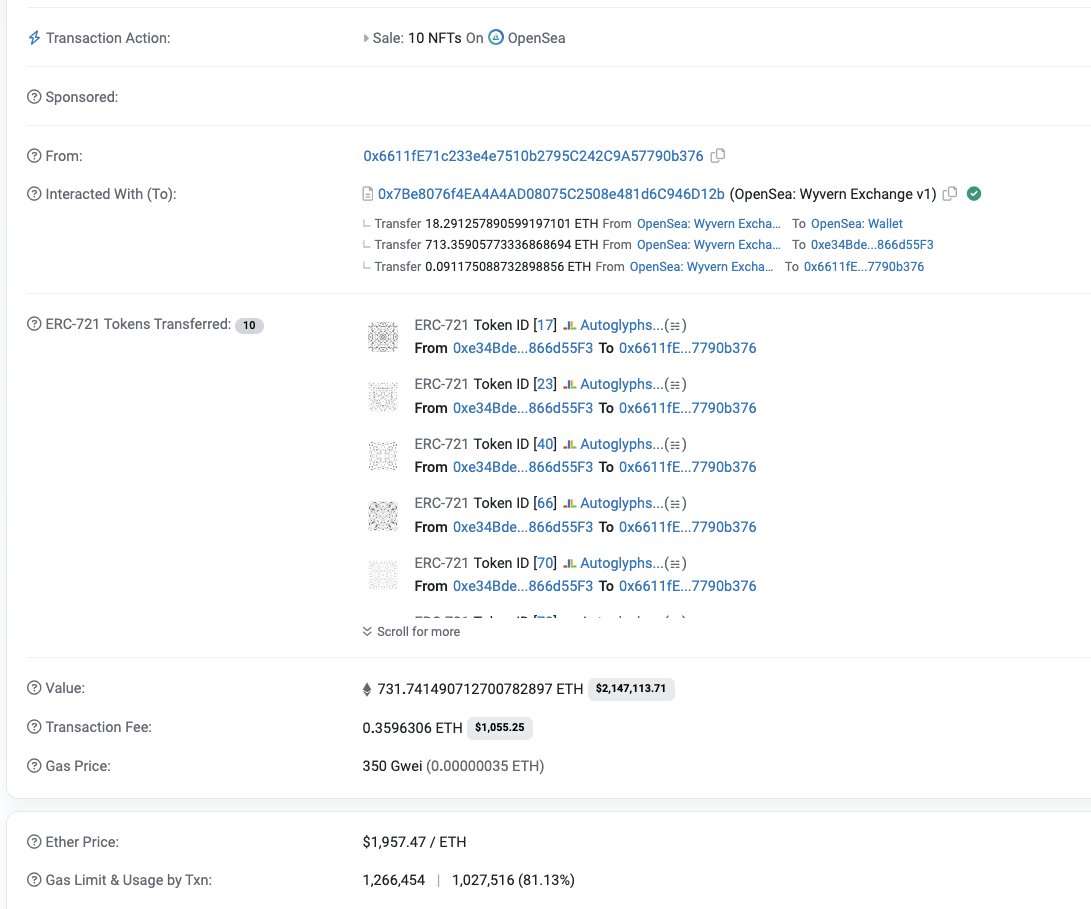Viewport: 1091px width, 909px height.
Task: Click help icon next to Gas Limit & Usage
Action: 34,880
